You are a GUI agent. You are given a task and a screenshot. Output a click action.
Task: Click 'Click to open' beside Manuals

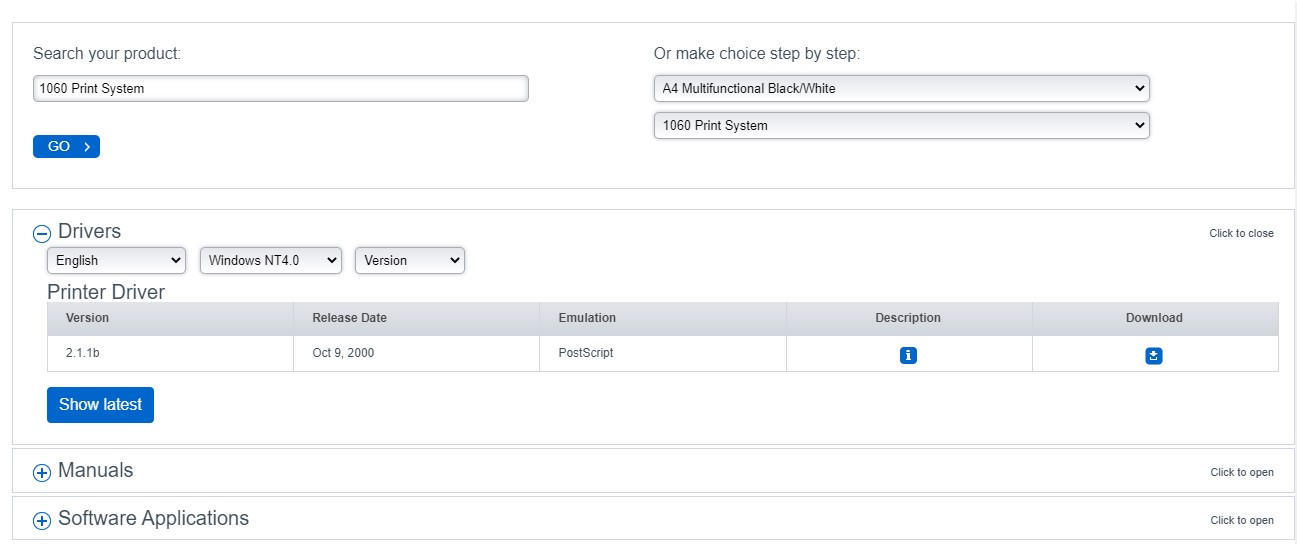point(1241,472)
